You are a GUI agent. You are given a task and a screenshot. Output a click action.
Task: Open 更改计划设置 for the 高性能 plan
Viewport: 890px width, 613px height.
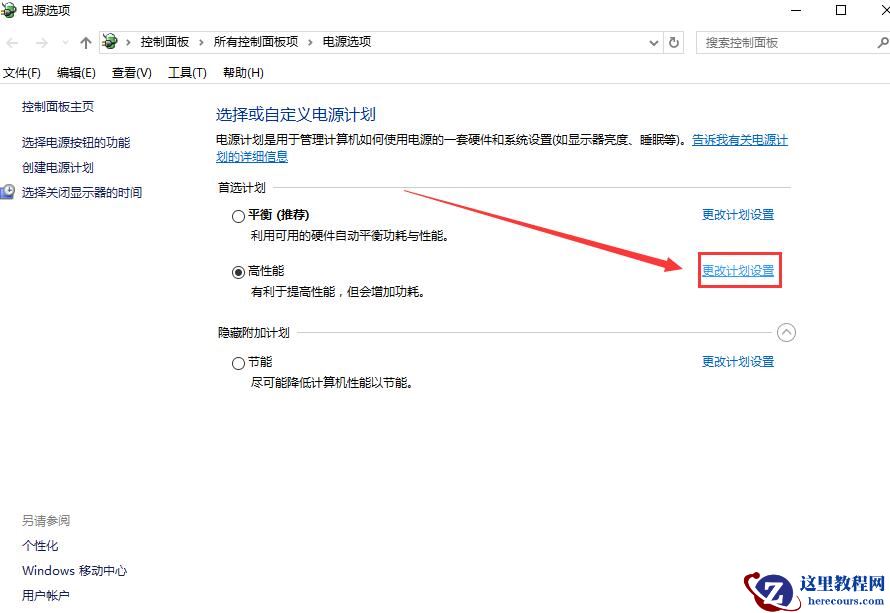(x=739, y=271)
